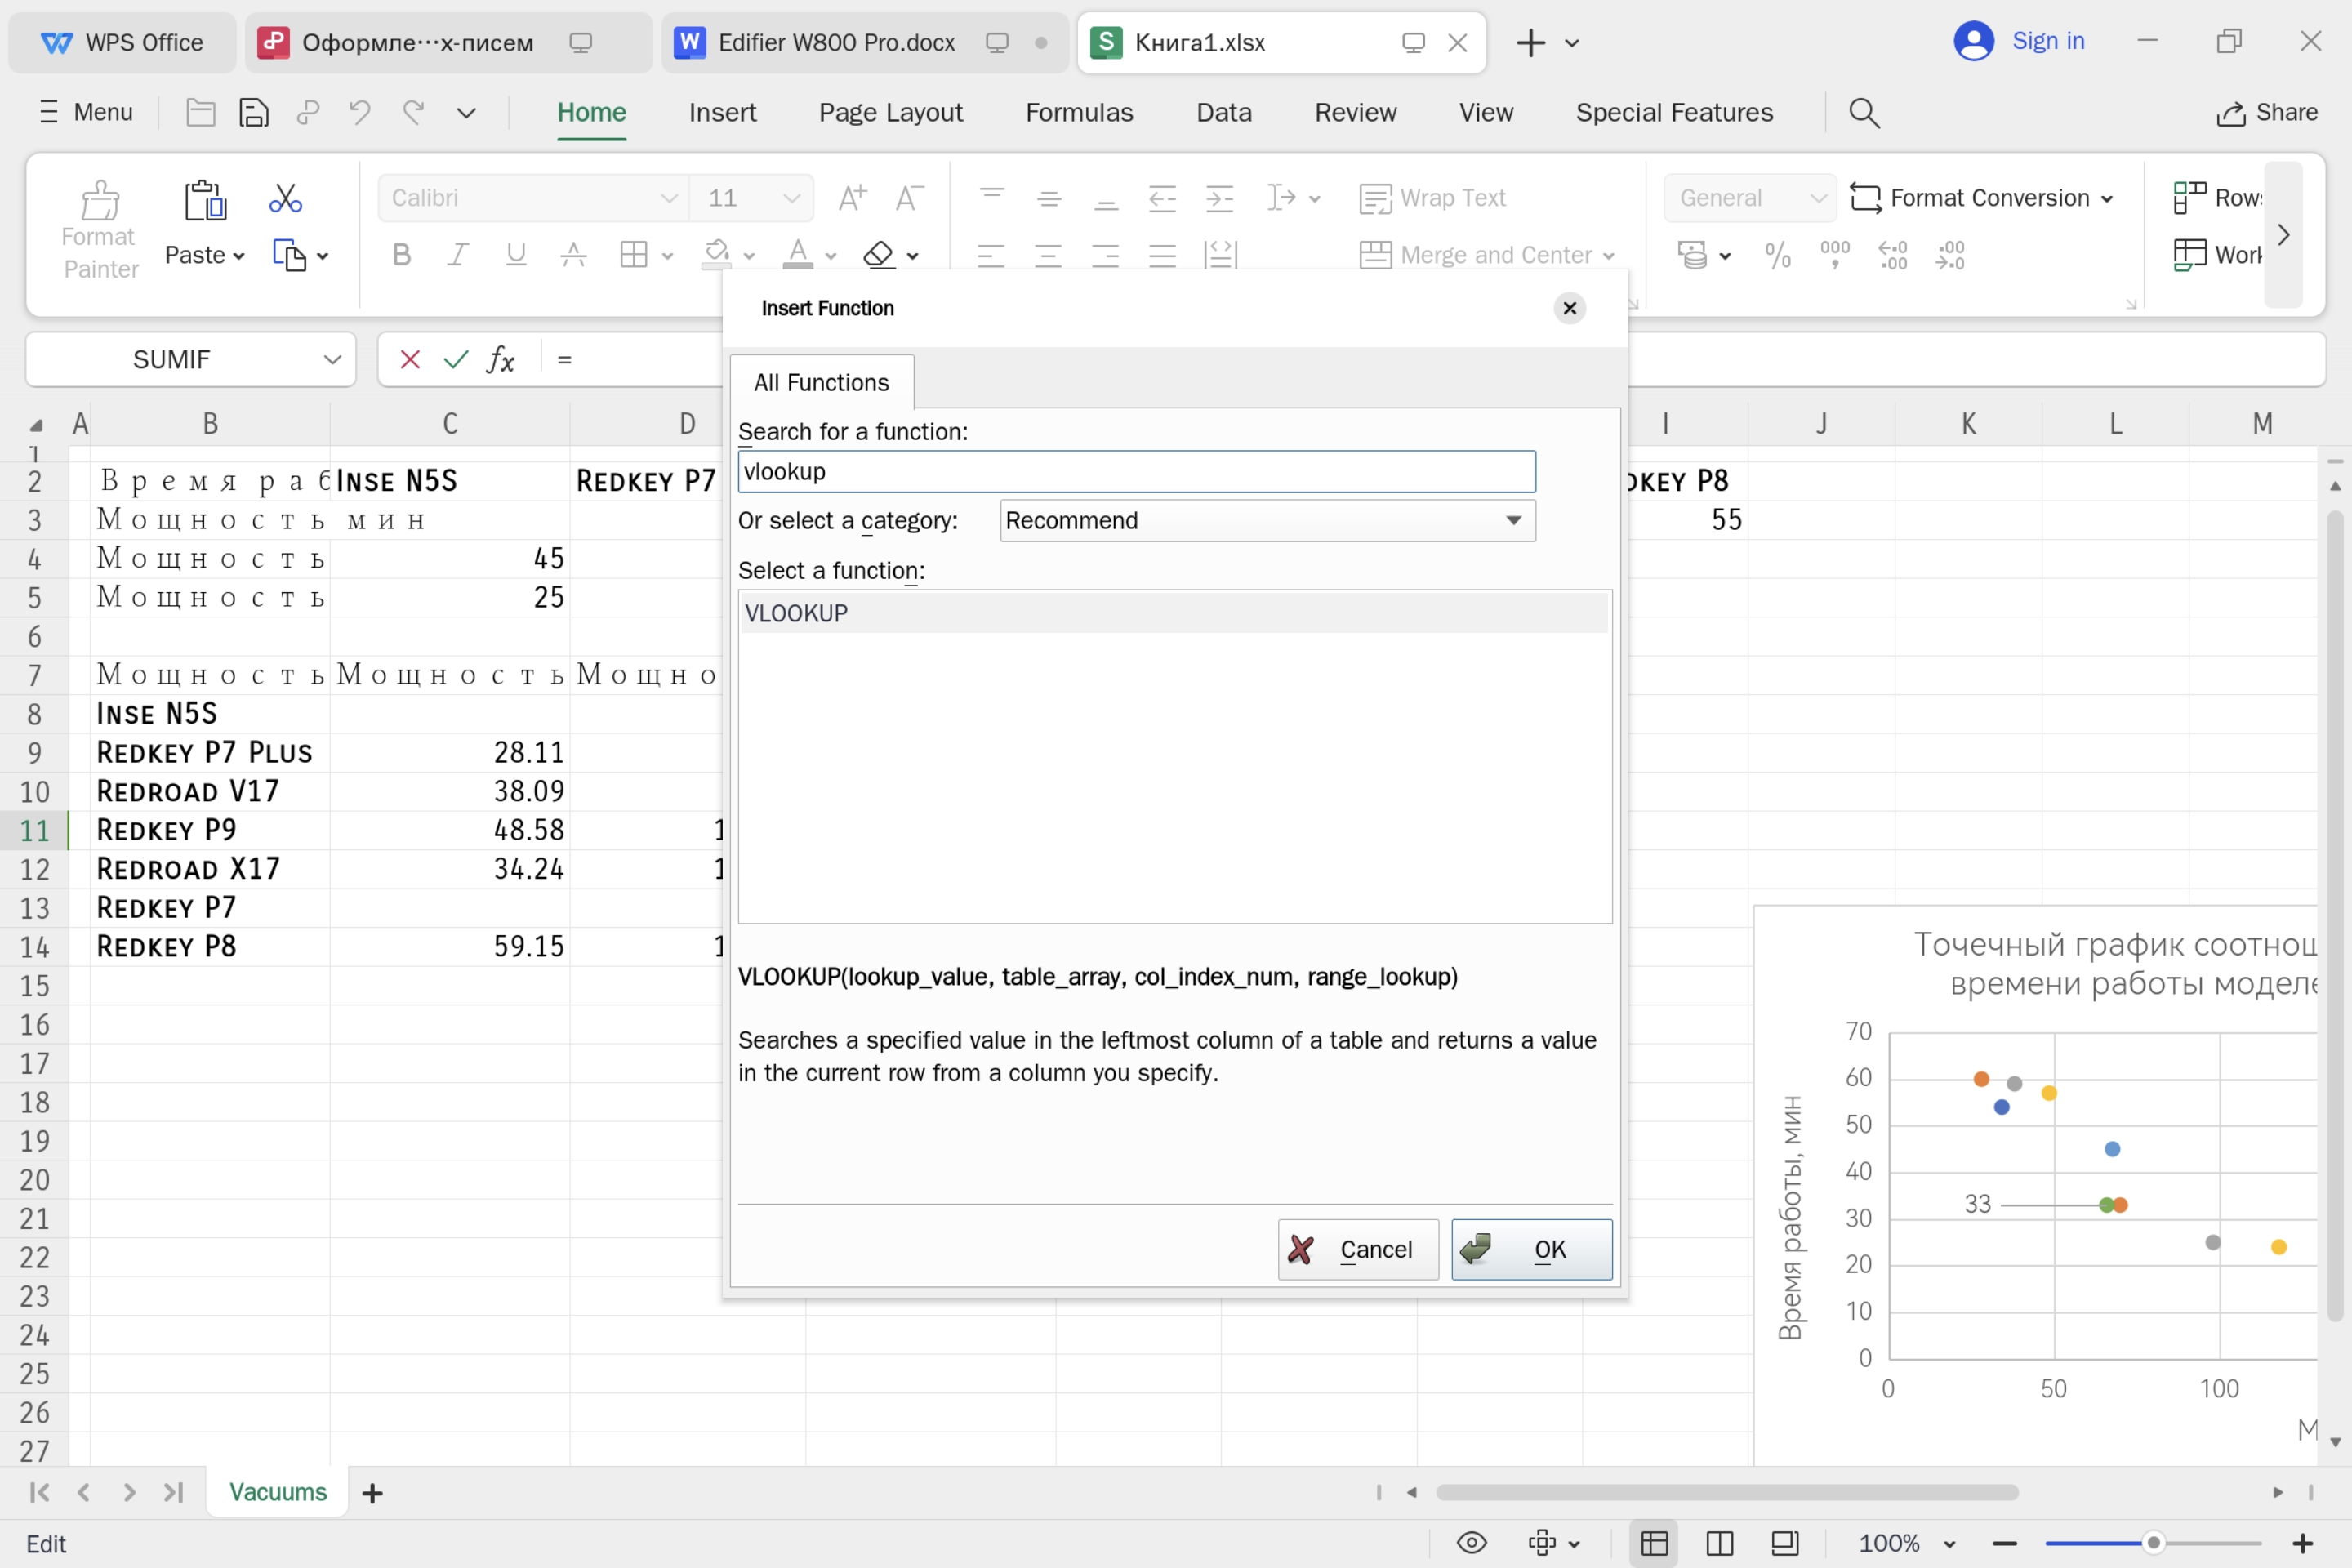
Task: Increase font size with A+ icon
Action: pos(852,198)
